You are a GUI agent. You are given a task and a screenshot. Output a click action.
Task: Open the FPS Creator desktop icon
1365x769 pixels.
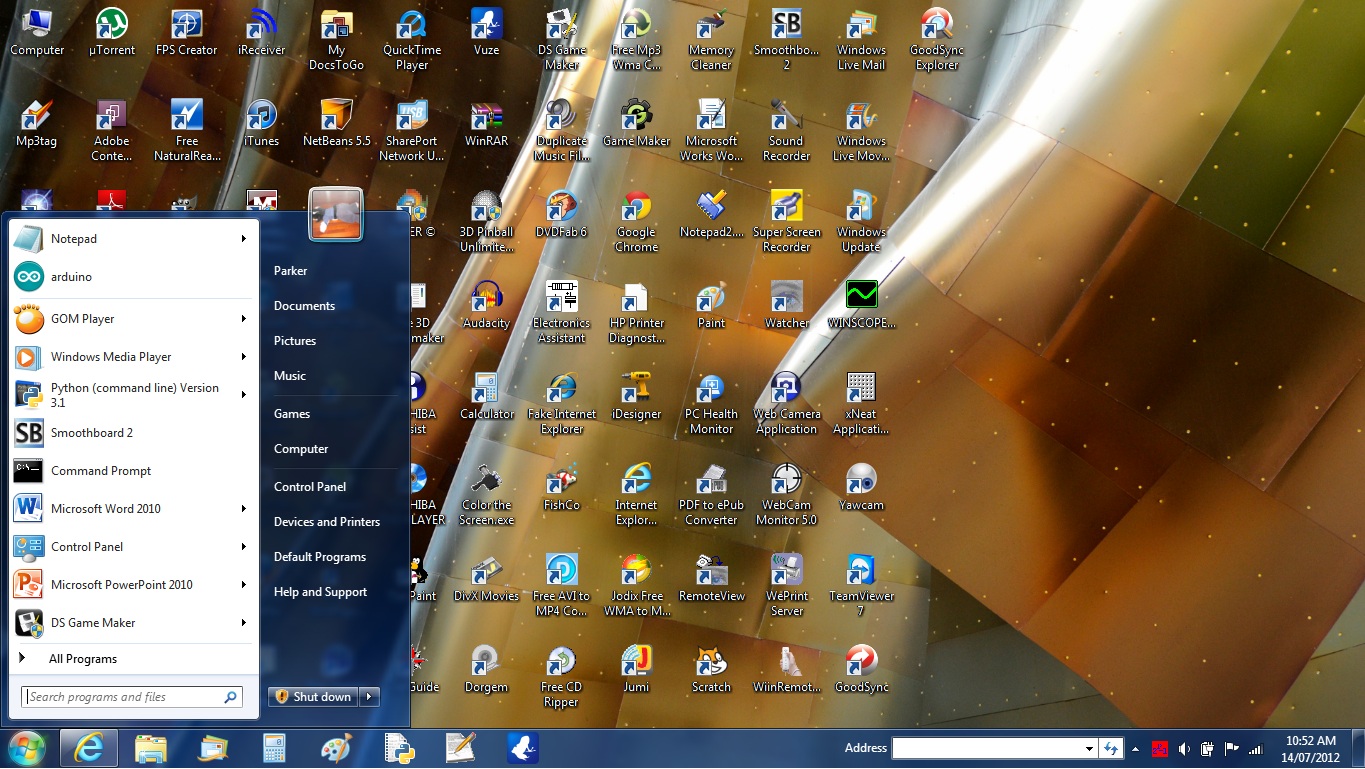pyautogui.click(x=186, y=31)
